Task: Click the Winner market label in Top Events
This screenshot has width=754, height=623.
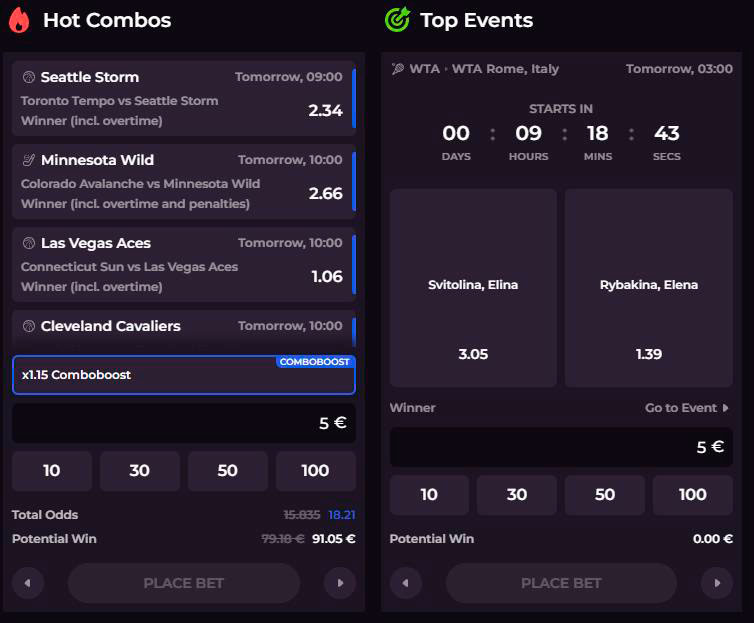Action: [x=413, y=408]
